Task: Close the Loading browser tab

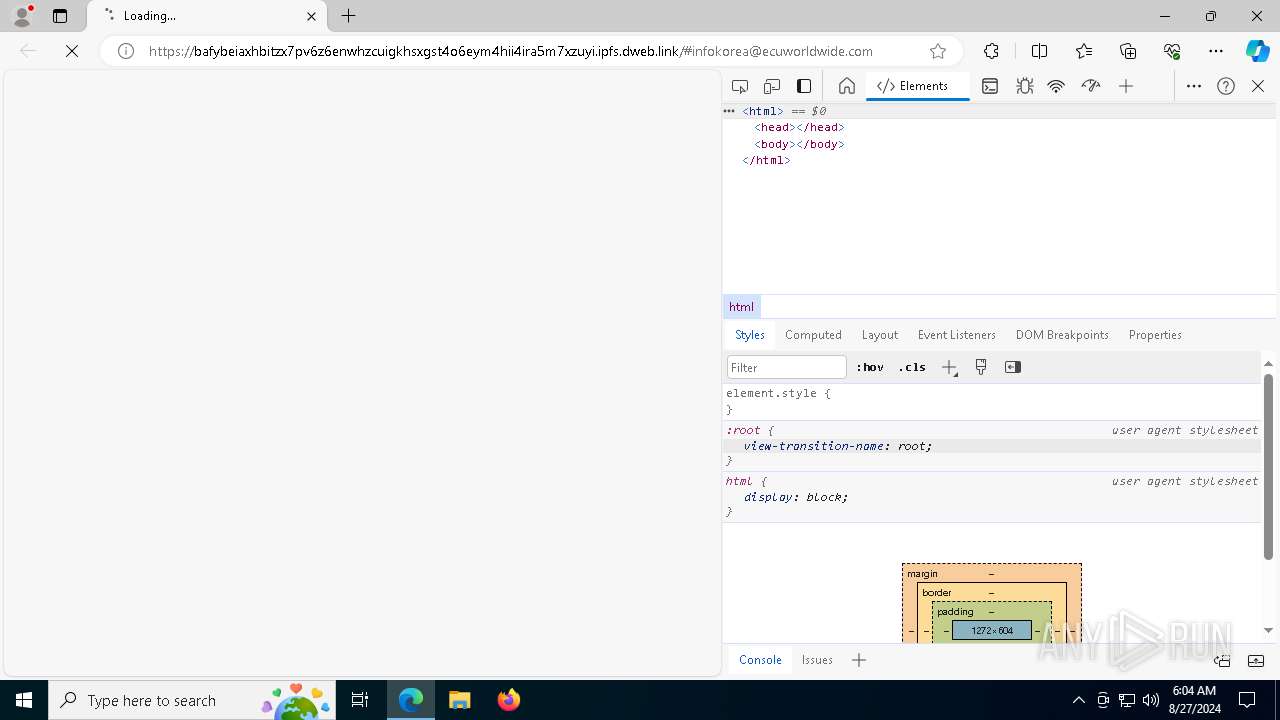Action: (x=311, y=16)
